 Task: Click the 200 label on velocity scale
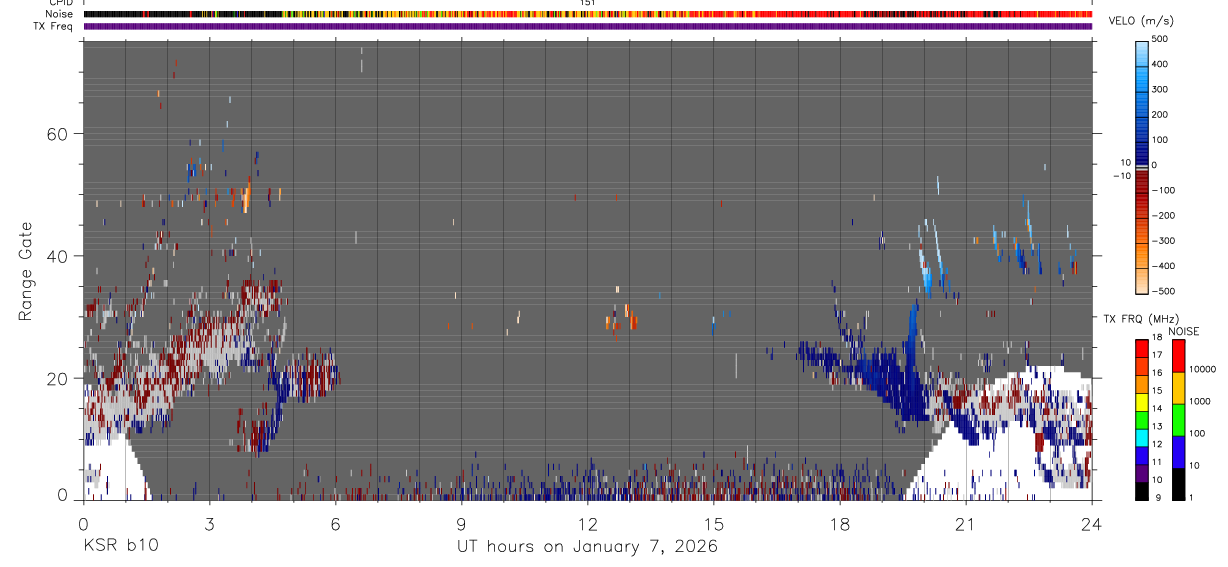tap(1162, 114)
